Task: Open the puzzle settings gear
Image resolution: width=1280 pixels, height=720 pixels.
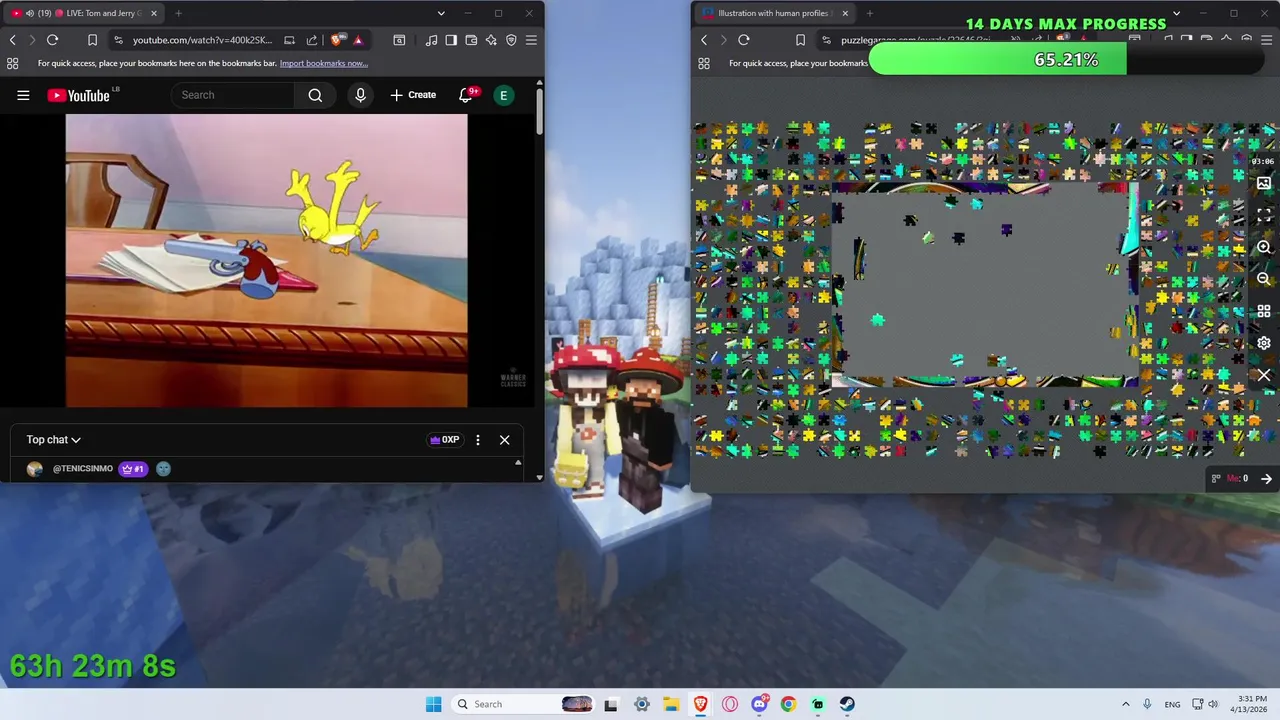Action: click(x=1264, y=343)
